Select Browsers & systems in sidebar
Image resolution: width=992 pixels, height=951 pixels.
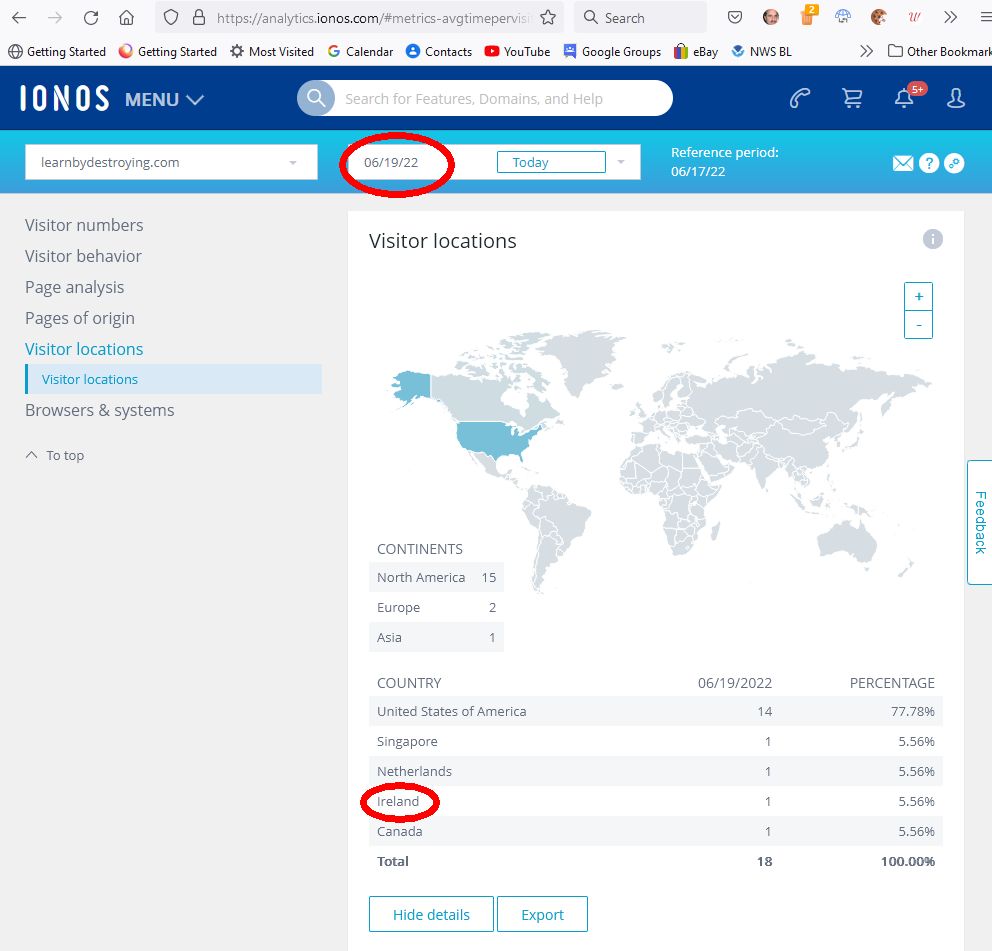pyautogui.click(x=99, y=410)
